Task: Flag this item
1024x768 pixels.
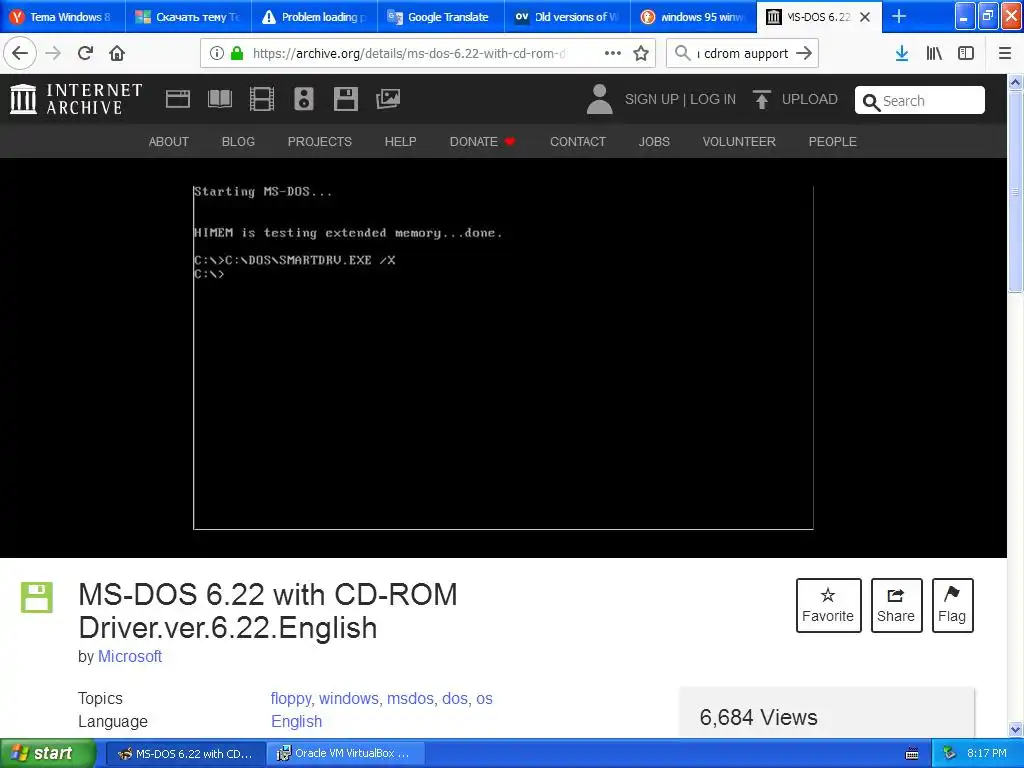Action: (952, 605)
